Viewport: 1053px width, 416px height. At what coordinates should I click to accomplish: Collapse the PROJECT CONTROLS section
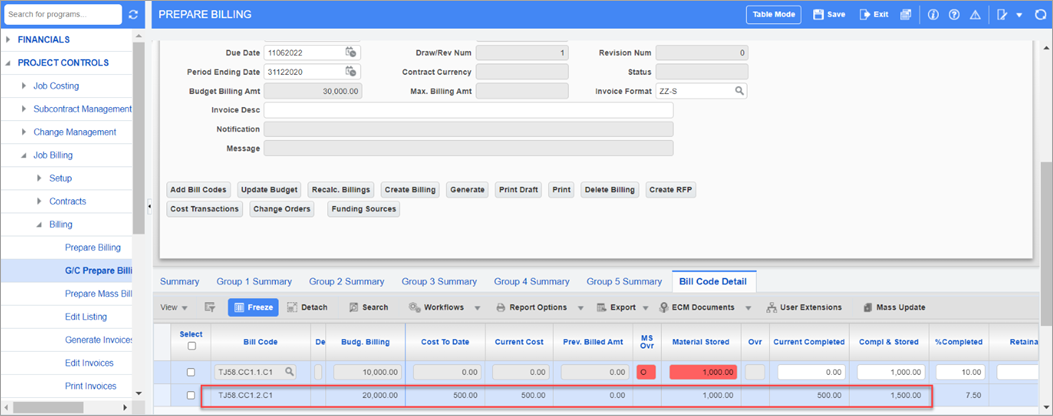coord(8,63)
